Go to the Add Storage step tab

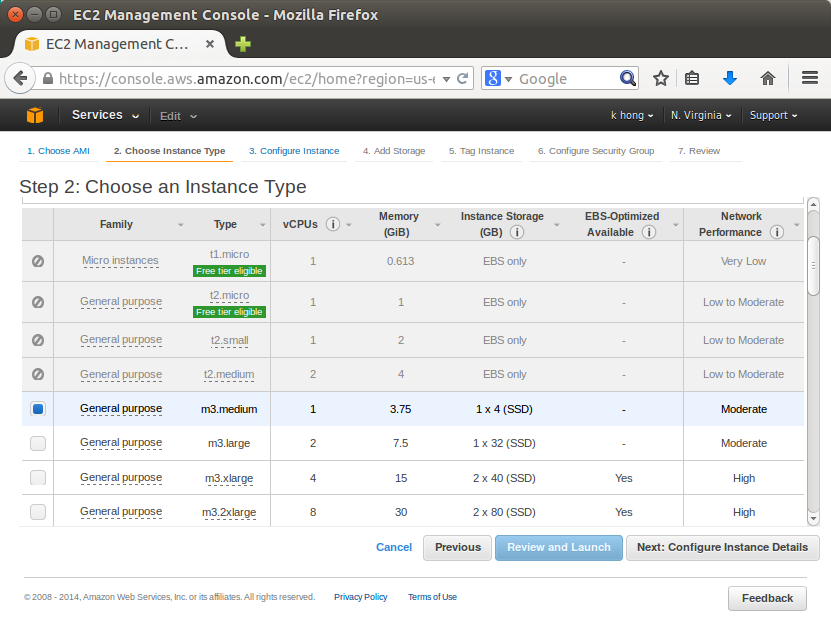(x=394, y=151)
